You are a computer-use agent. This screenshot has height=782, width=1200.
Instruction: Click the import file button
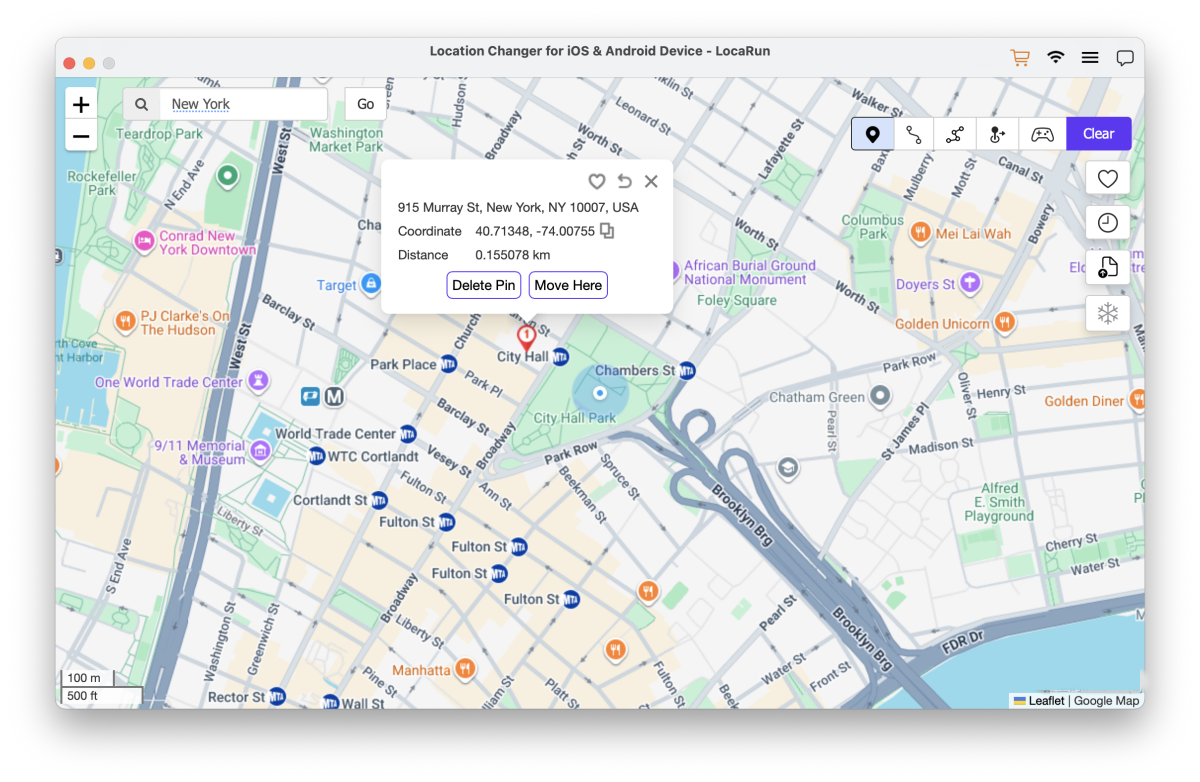(x=1107, y=267)
